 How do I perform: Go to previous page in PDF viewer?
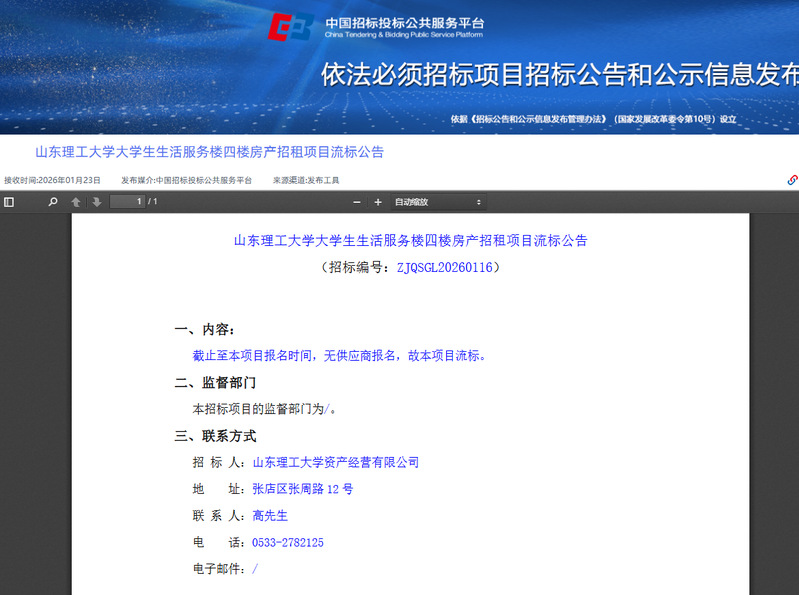pos(76,202)
